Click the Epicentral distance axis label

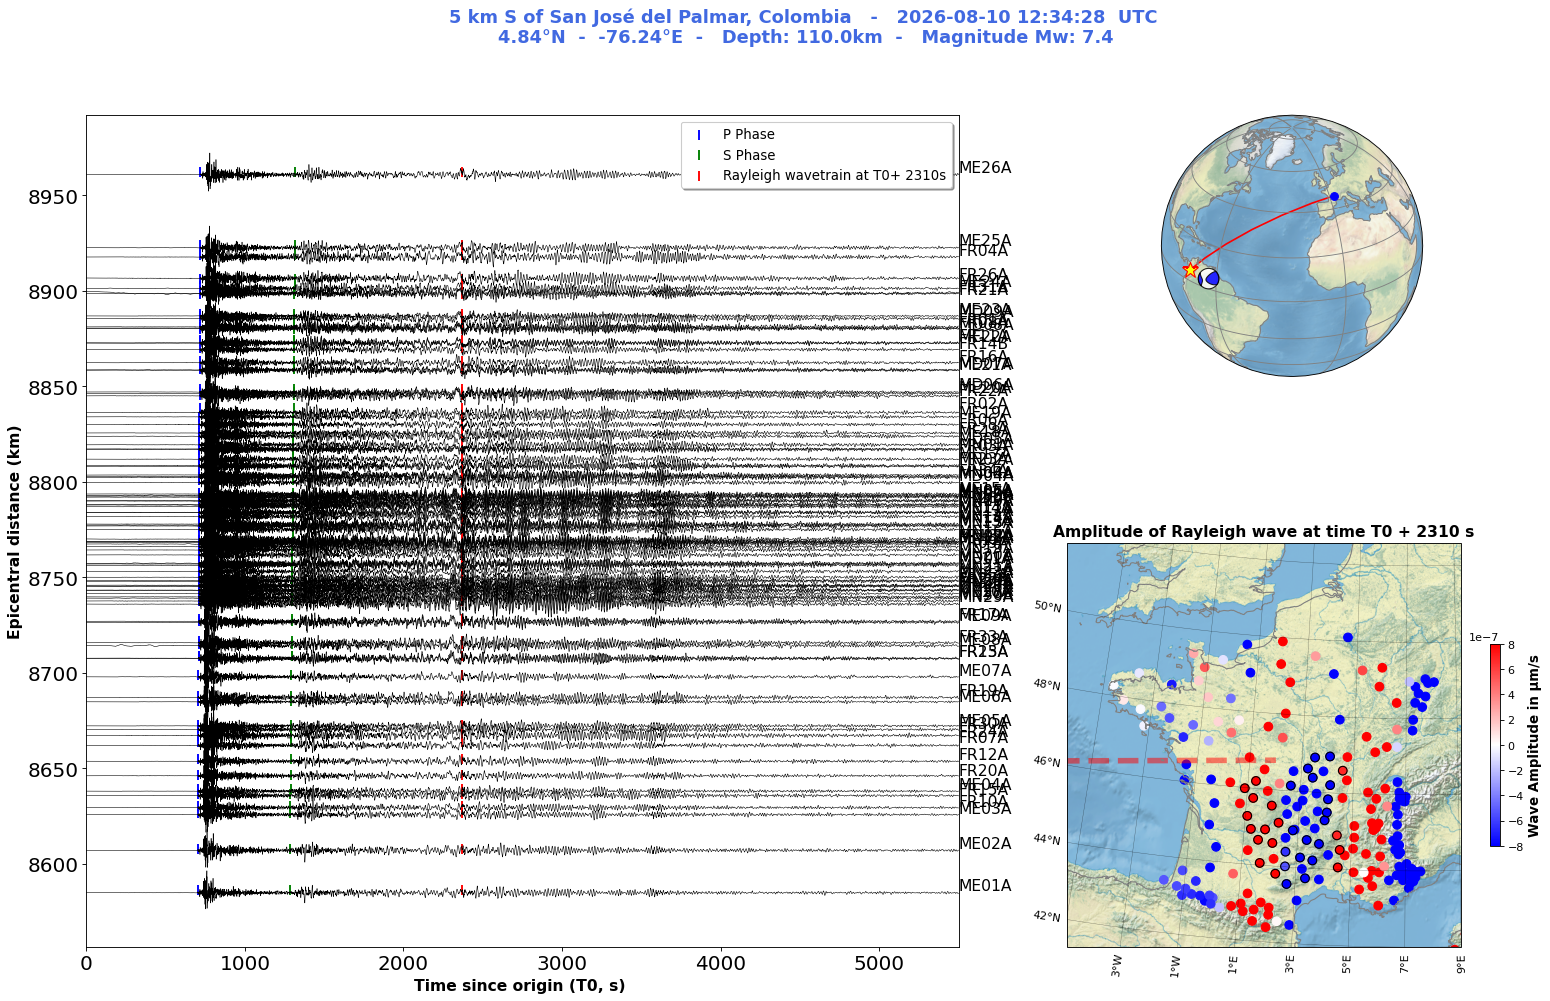point(15,530)
